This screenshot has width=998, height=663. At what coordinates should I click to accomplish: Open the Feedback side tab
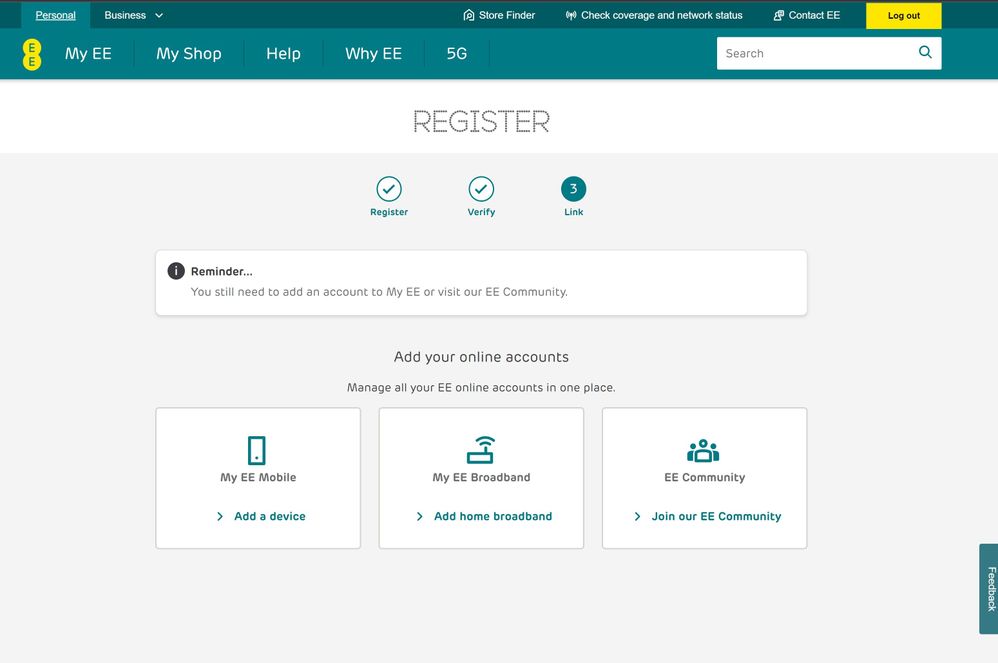coord(988,589)
